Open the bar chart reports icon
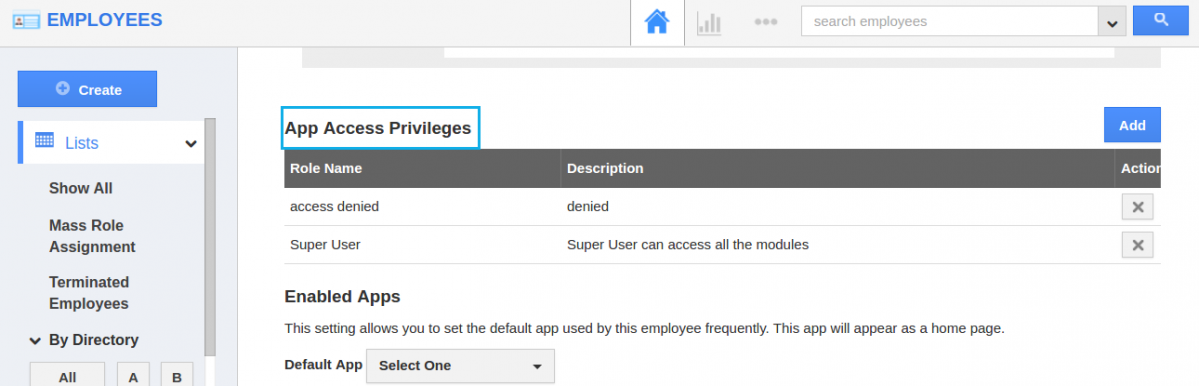The width and height of the screenshot is (1199, 386). click(x=709, y=23)
